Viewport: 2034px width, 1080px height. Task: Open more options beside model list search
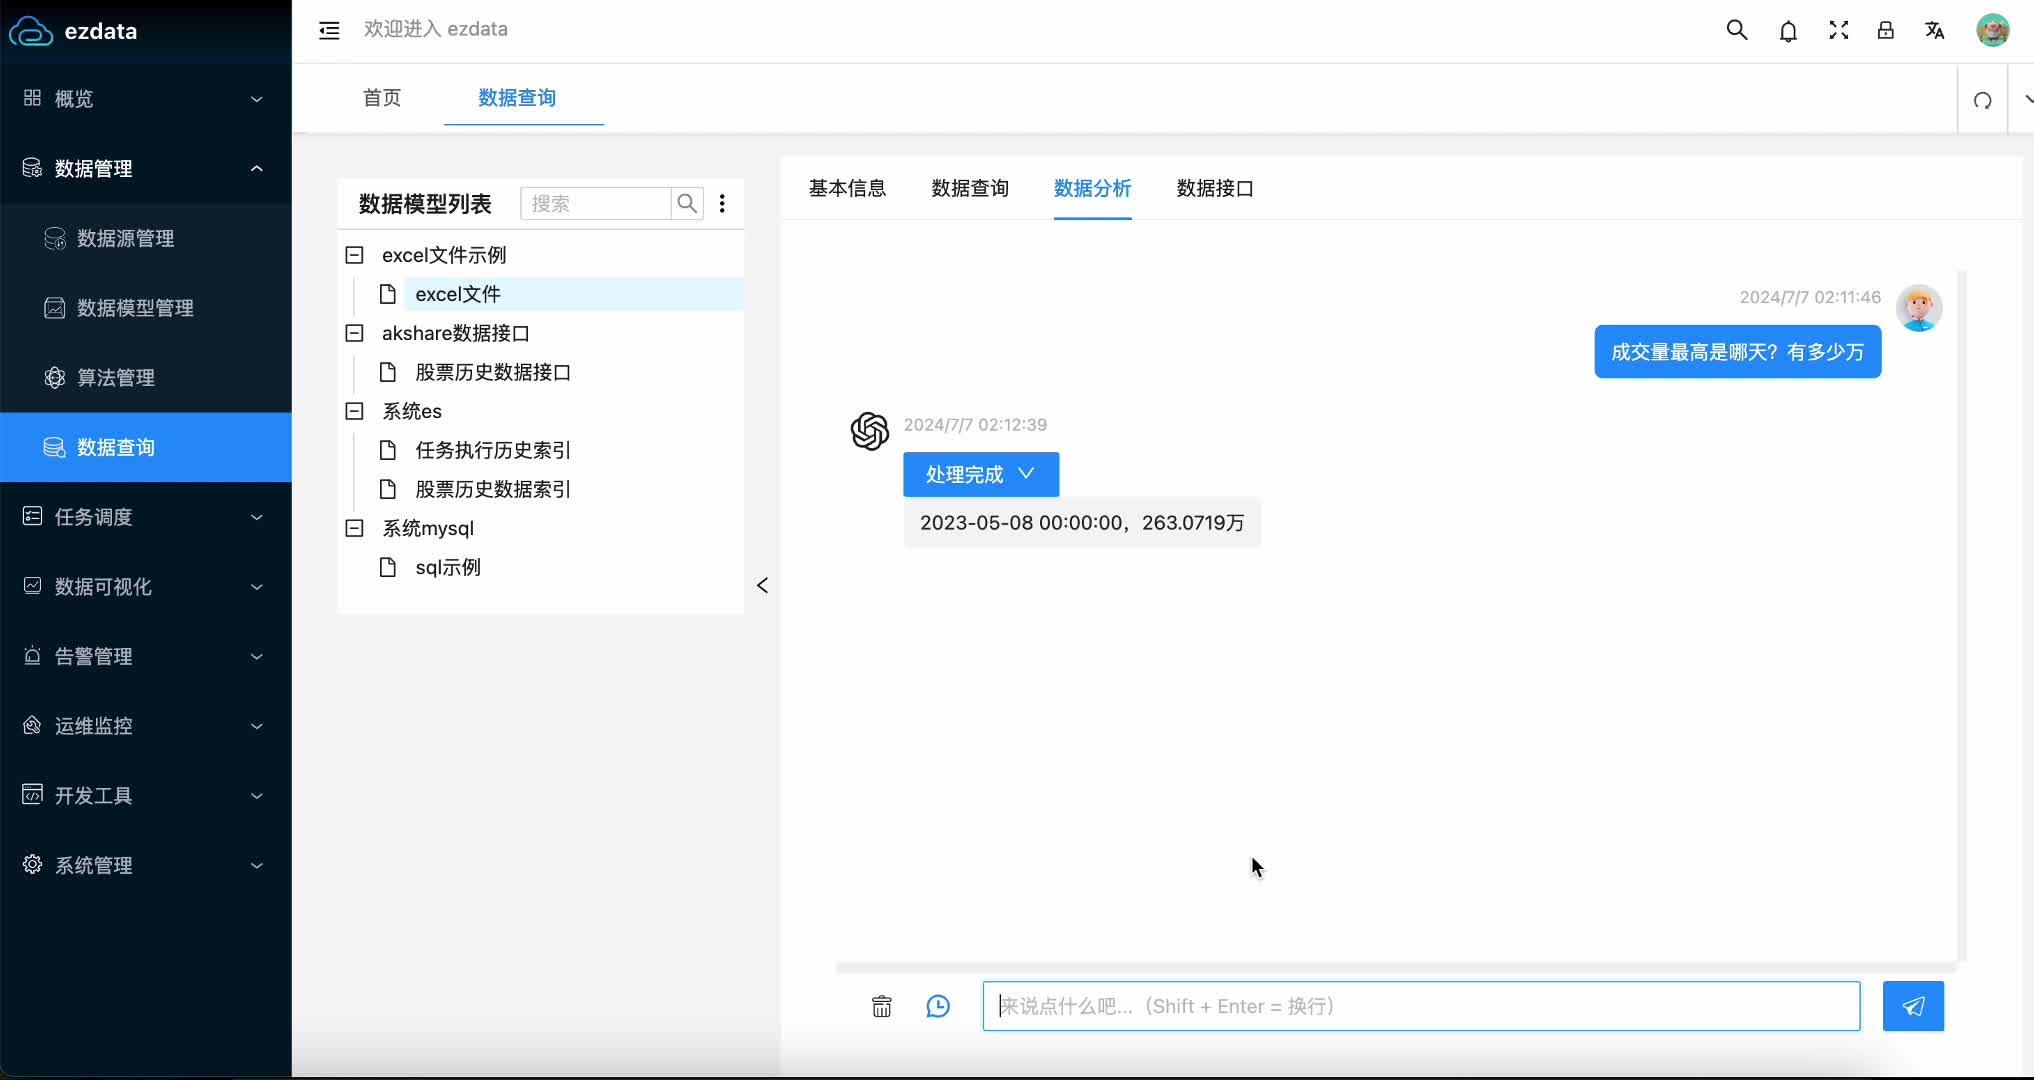point(722,203)
